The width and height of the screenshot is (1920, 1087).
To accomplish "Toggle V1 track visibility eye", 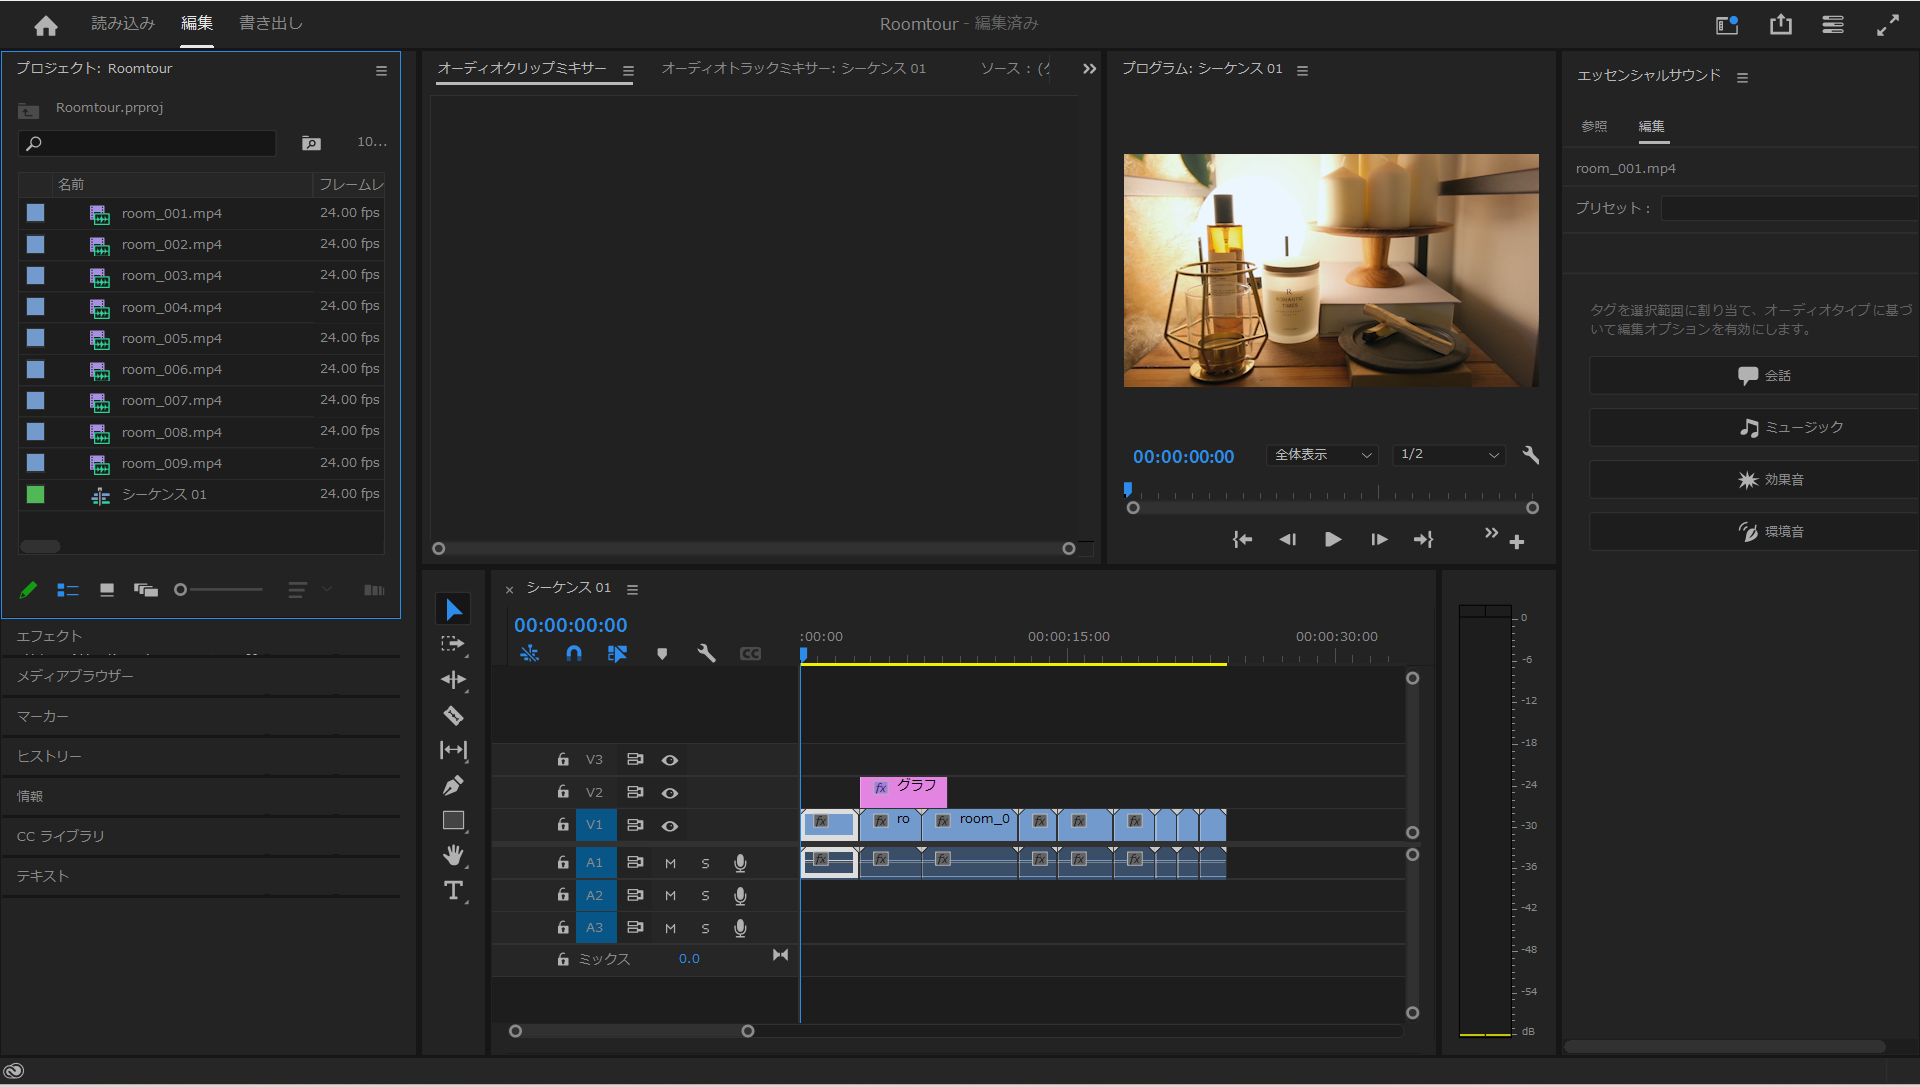I will click(x=670, y=826).
